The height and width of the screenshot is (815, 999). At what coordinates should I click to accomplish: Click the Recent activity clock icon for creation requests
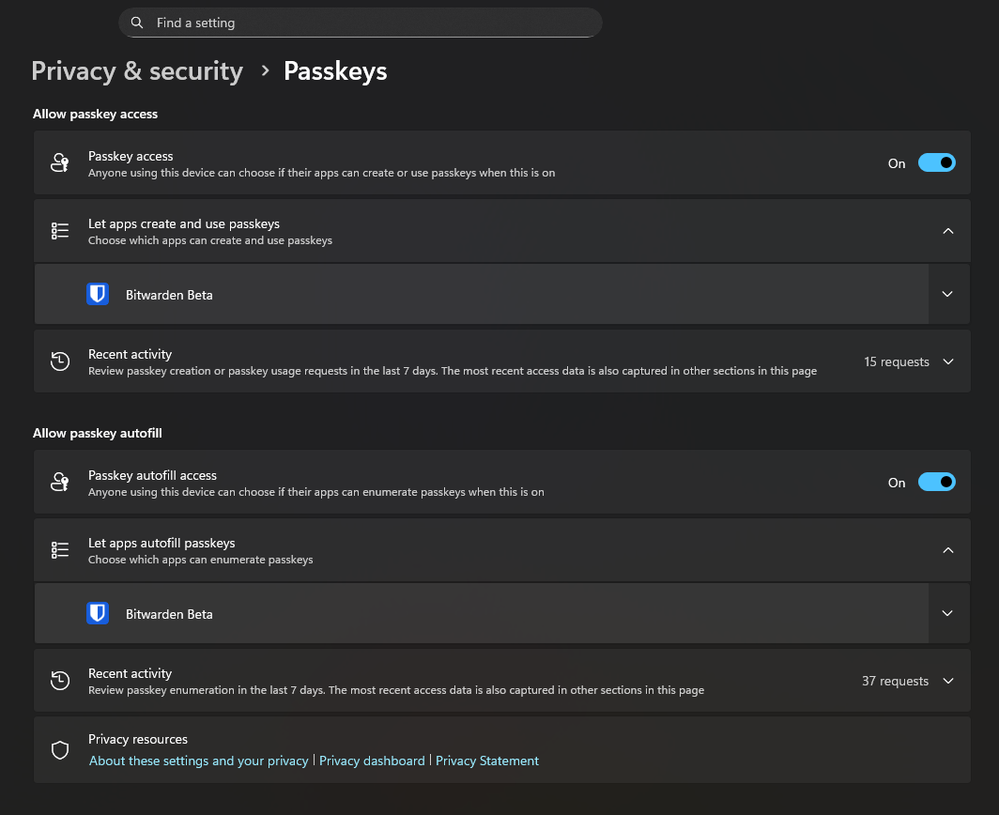(60, 362)
